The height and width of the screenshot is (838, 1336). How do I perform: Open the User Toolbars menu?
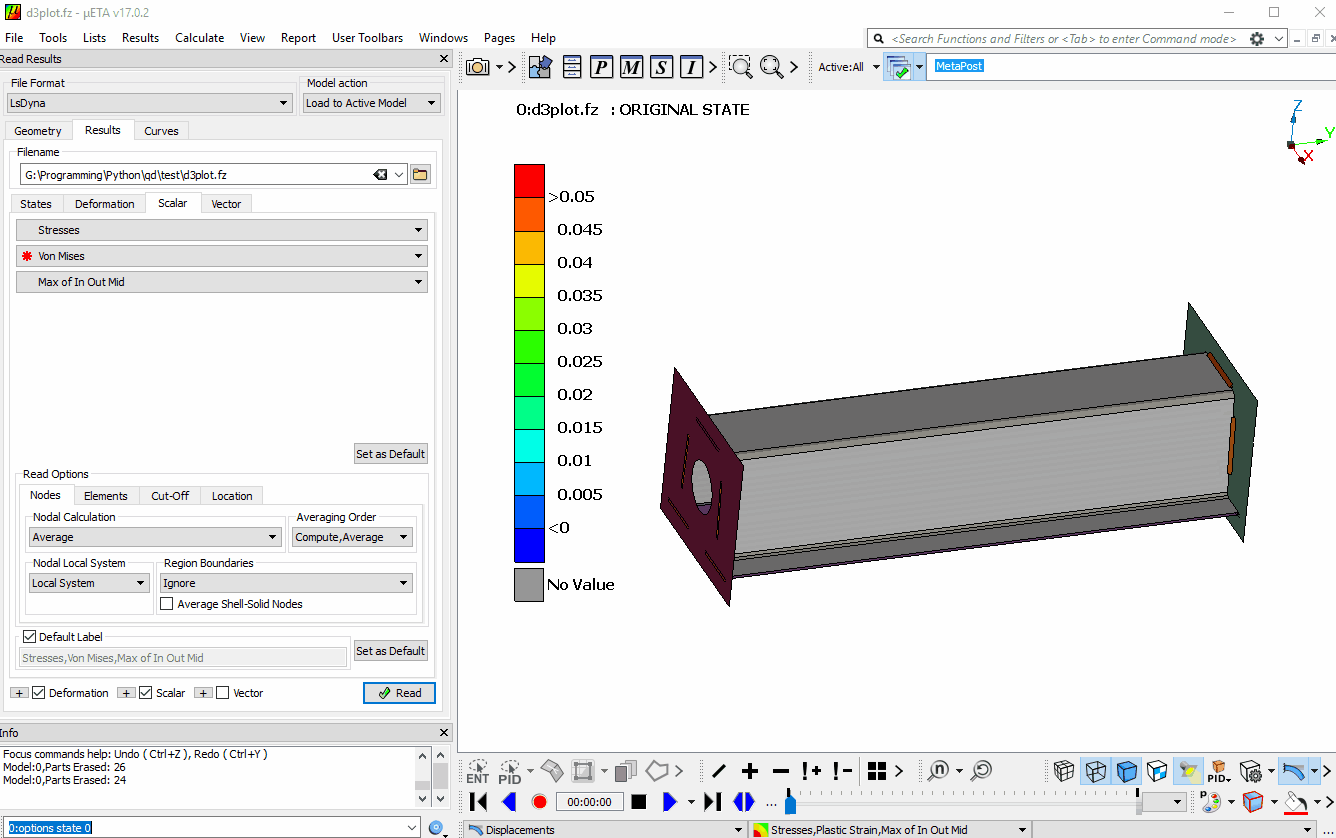pos(367,38)
